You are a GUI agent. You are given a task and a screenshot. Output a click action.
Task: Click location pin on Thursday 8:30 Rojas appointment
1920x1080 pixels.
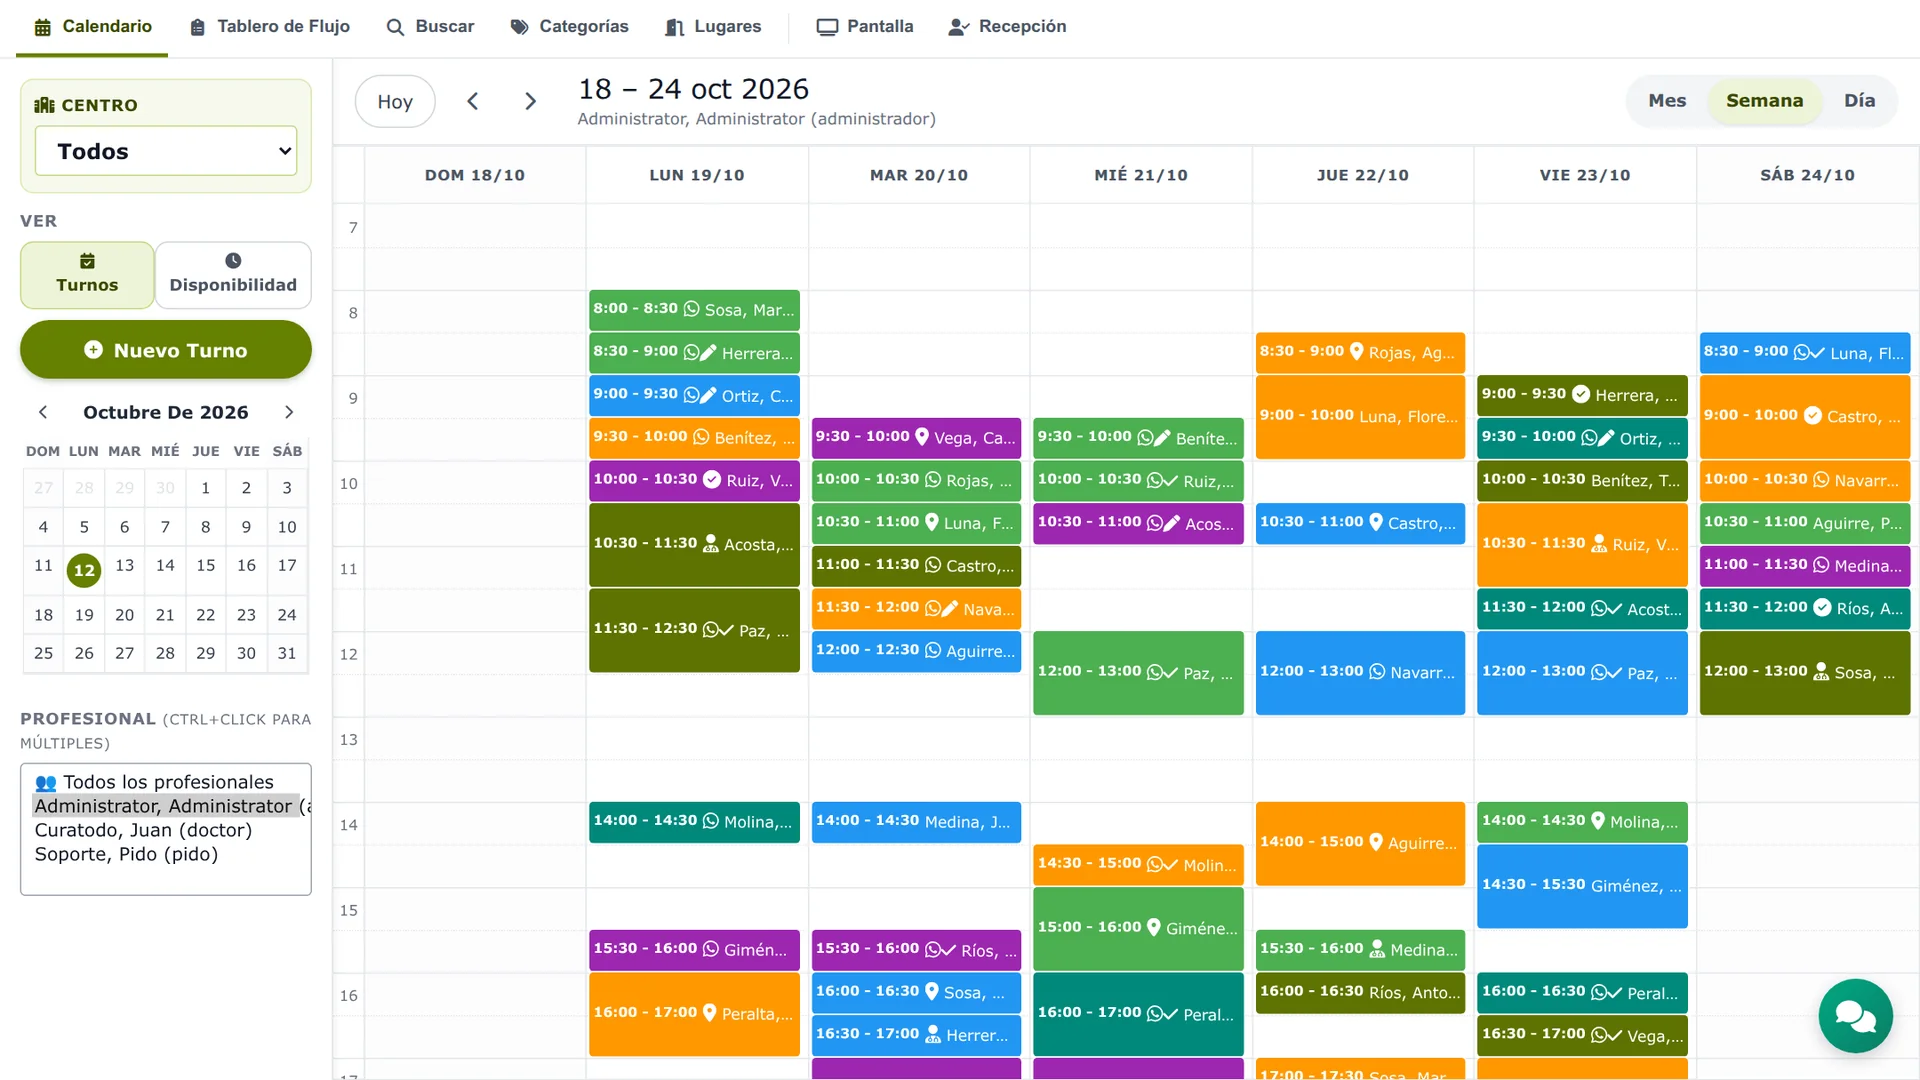pos(1357,352)
